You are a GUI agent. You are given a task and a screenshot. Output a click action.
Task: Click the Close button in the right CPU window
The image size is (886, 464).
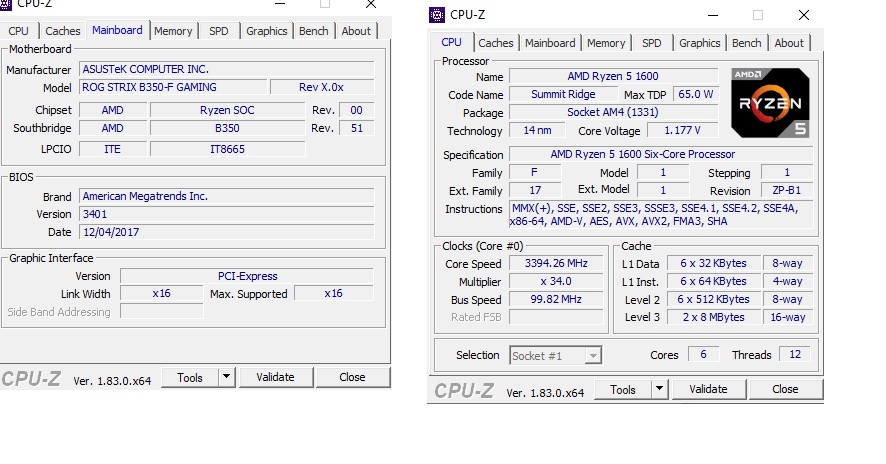[x=785, y=389]
